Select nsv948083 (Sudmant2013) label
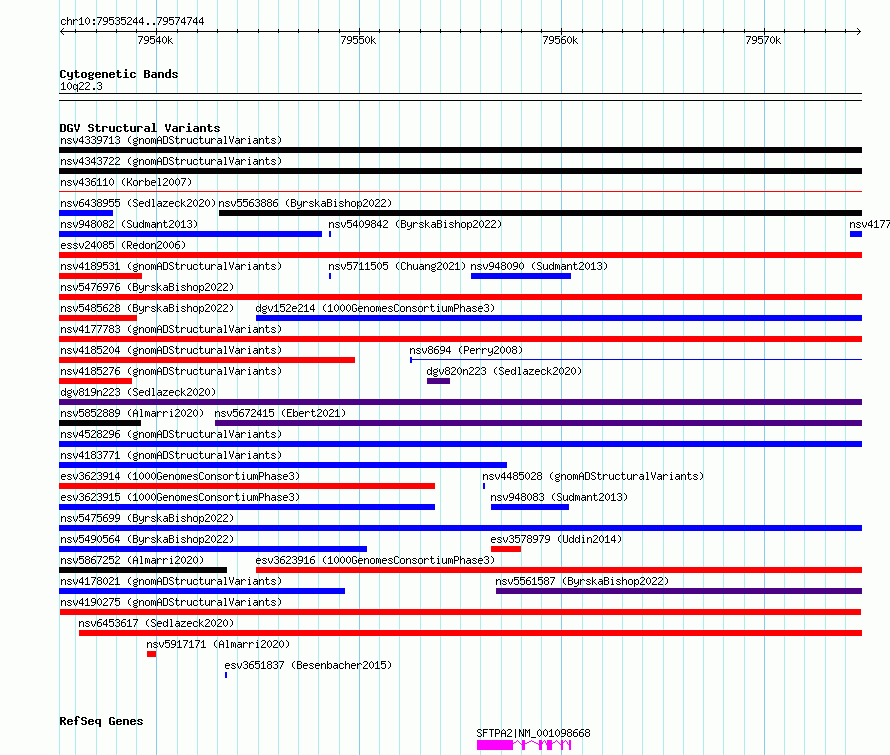 click(559, 497)
